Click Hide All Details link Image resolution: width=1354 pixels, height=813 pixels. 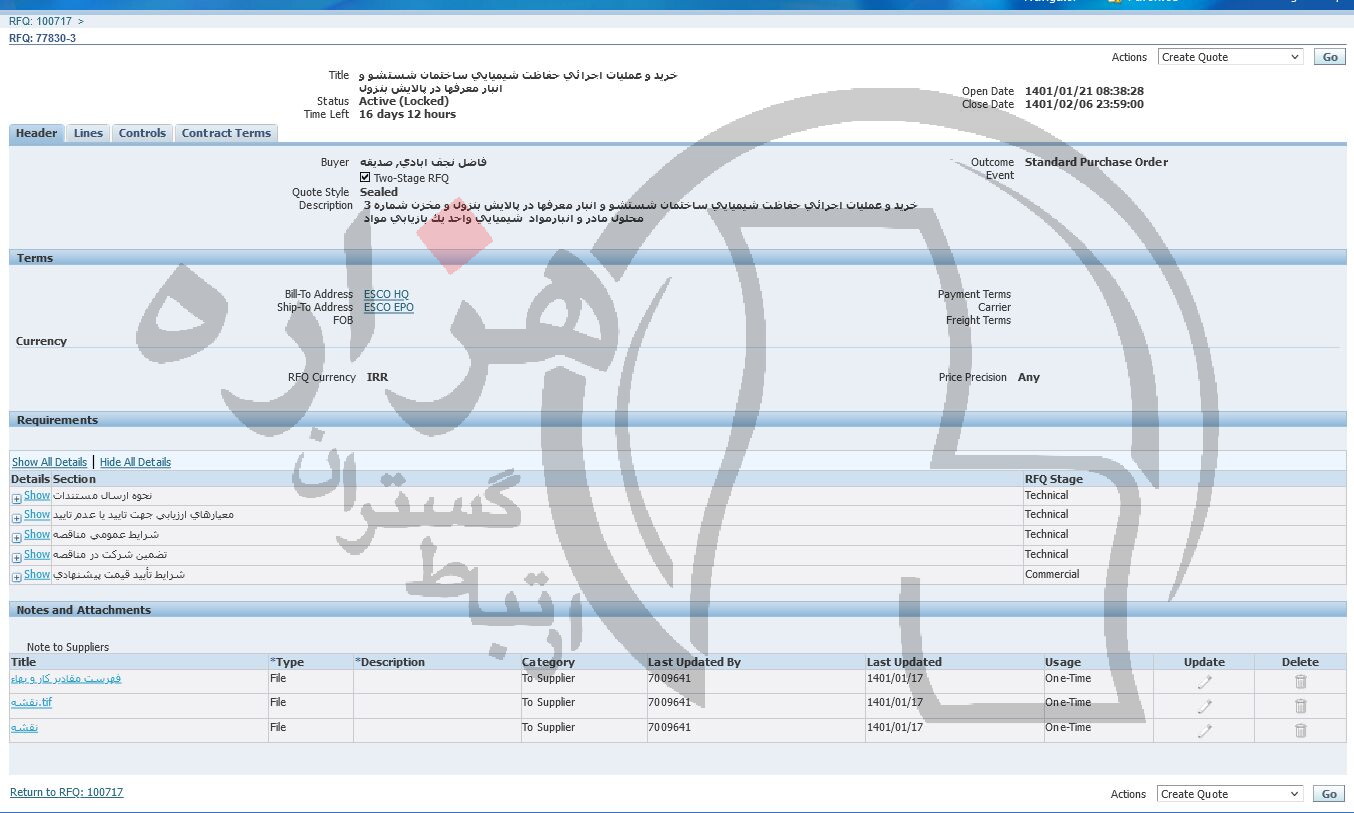point(135,462)
